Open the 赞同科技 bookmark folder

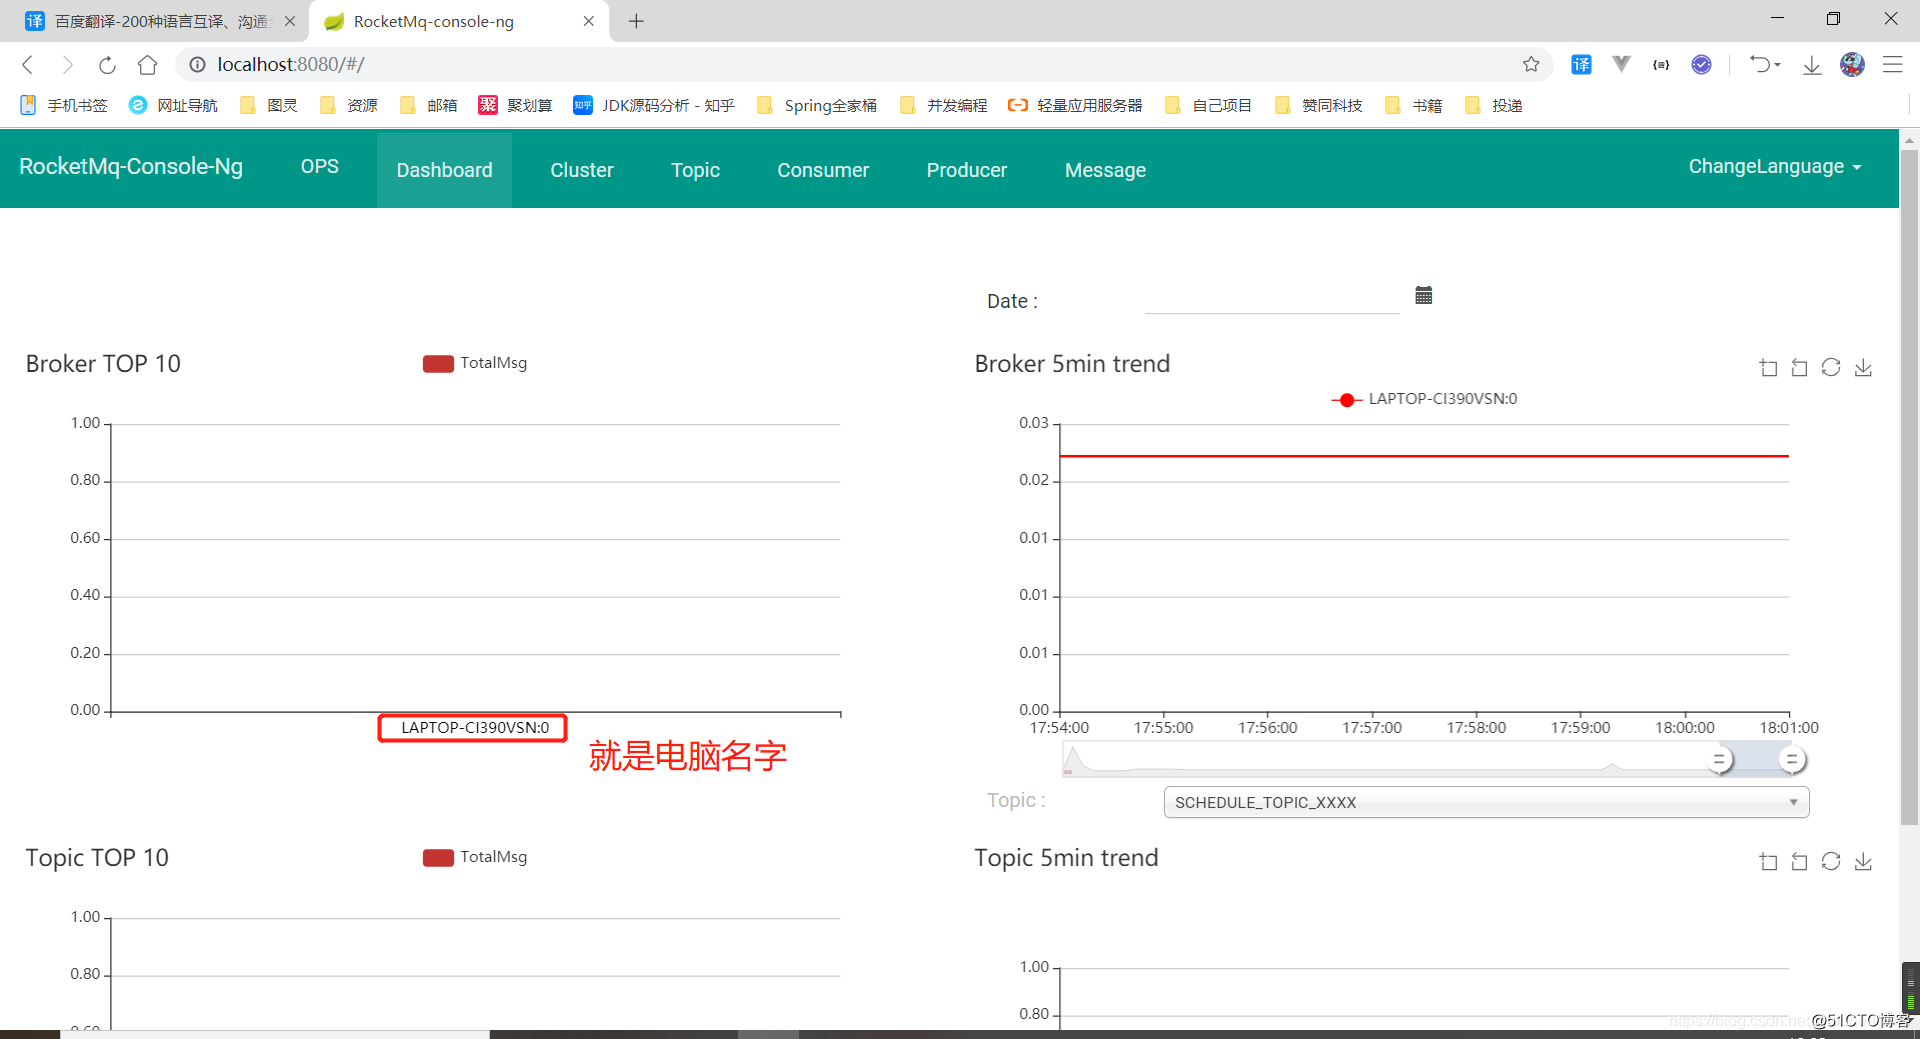[1318, 105]
